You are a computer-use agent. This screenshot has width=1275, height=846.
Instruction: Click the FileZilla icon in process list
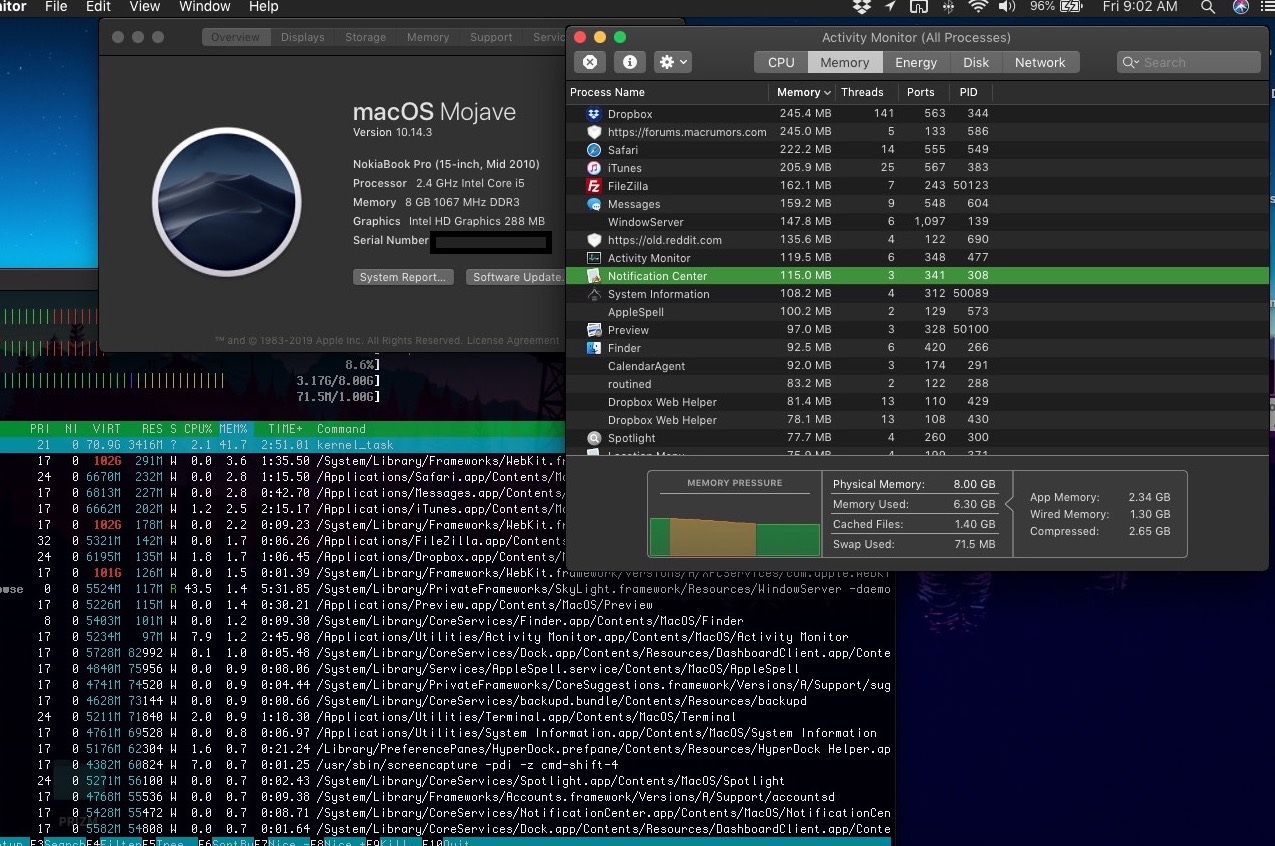pyautogui.click(x=594, y=186)
